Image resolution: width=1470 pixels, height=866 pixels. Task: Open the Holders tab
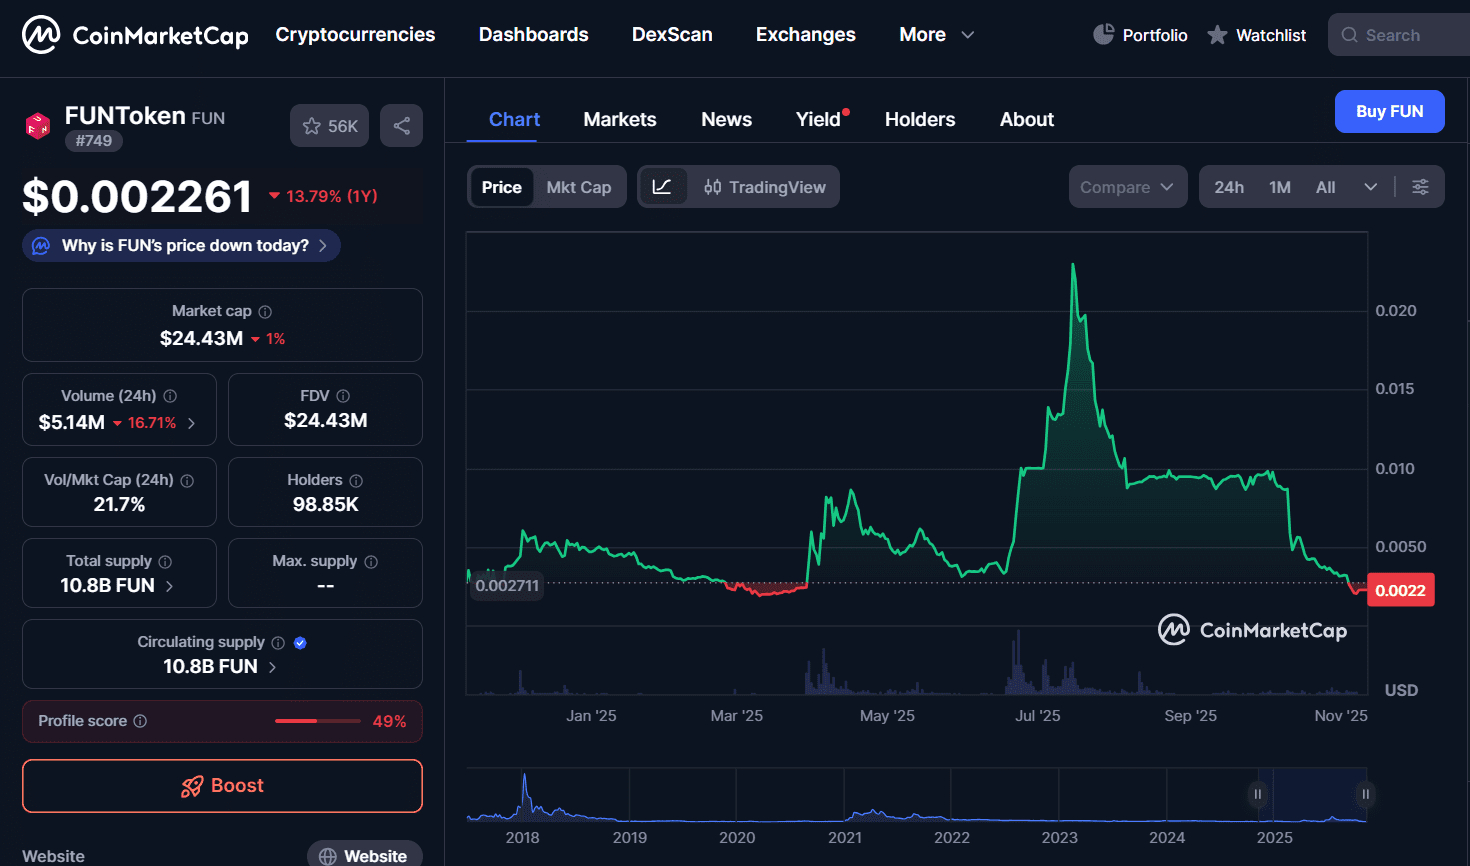click(x=919, y=120)
